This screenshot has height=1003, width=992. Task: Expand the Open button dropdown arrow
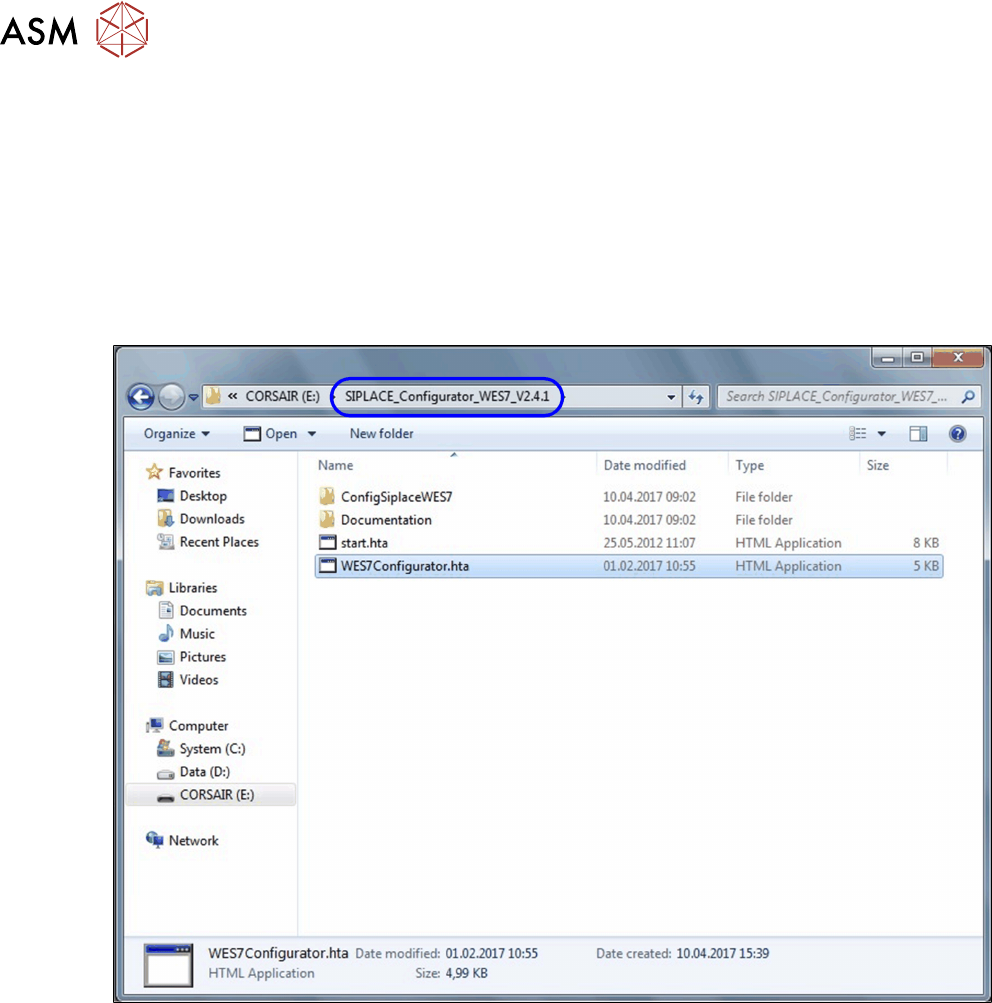point(311,434)
